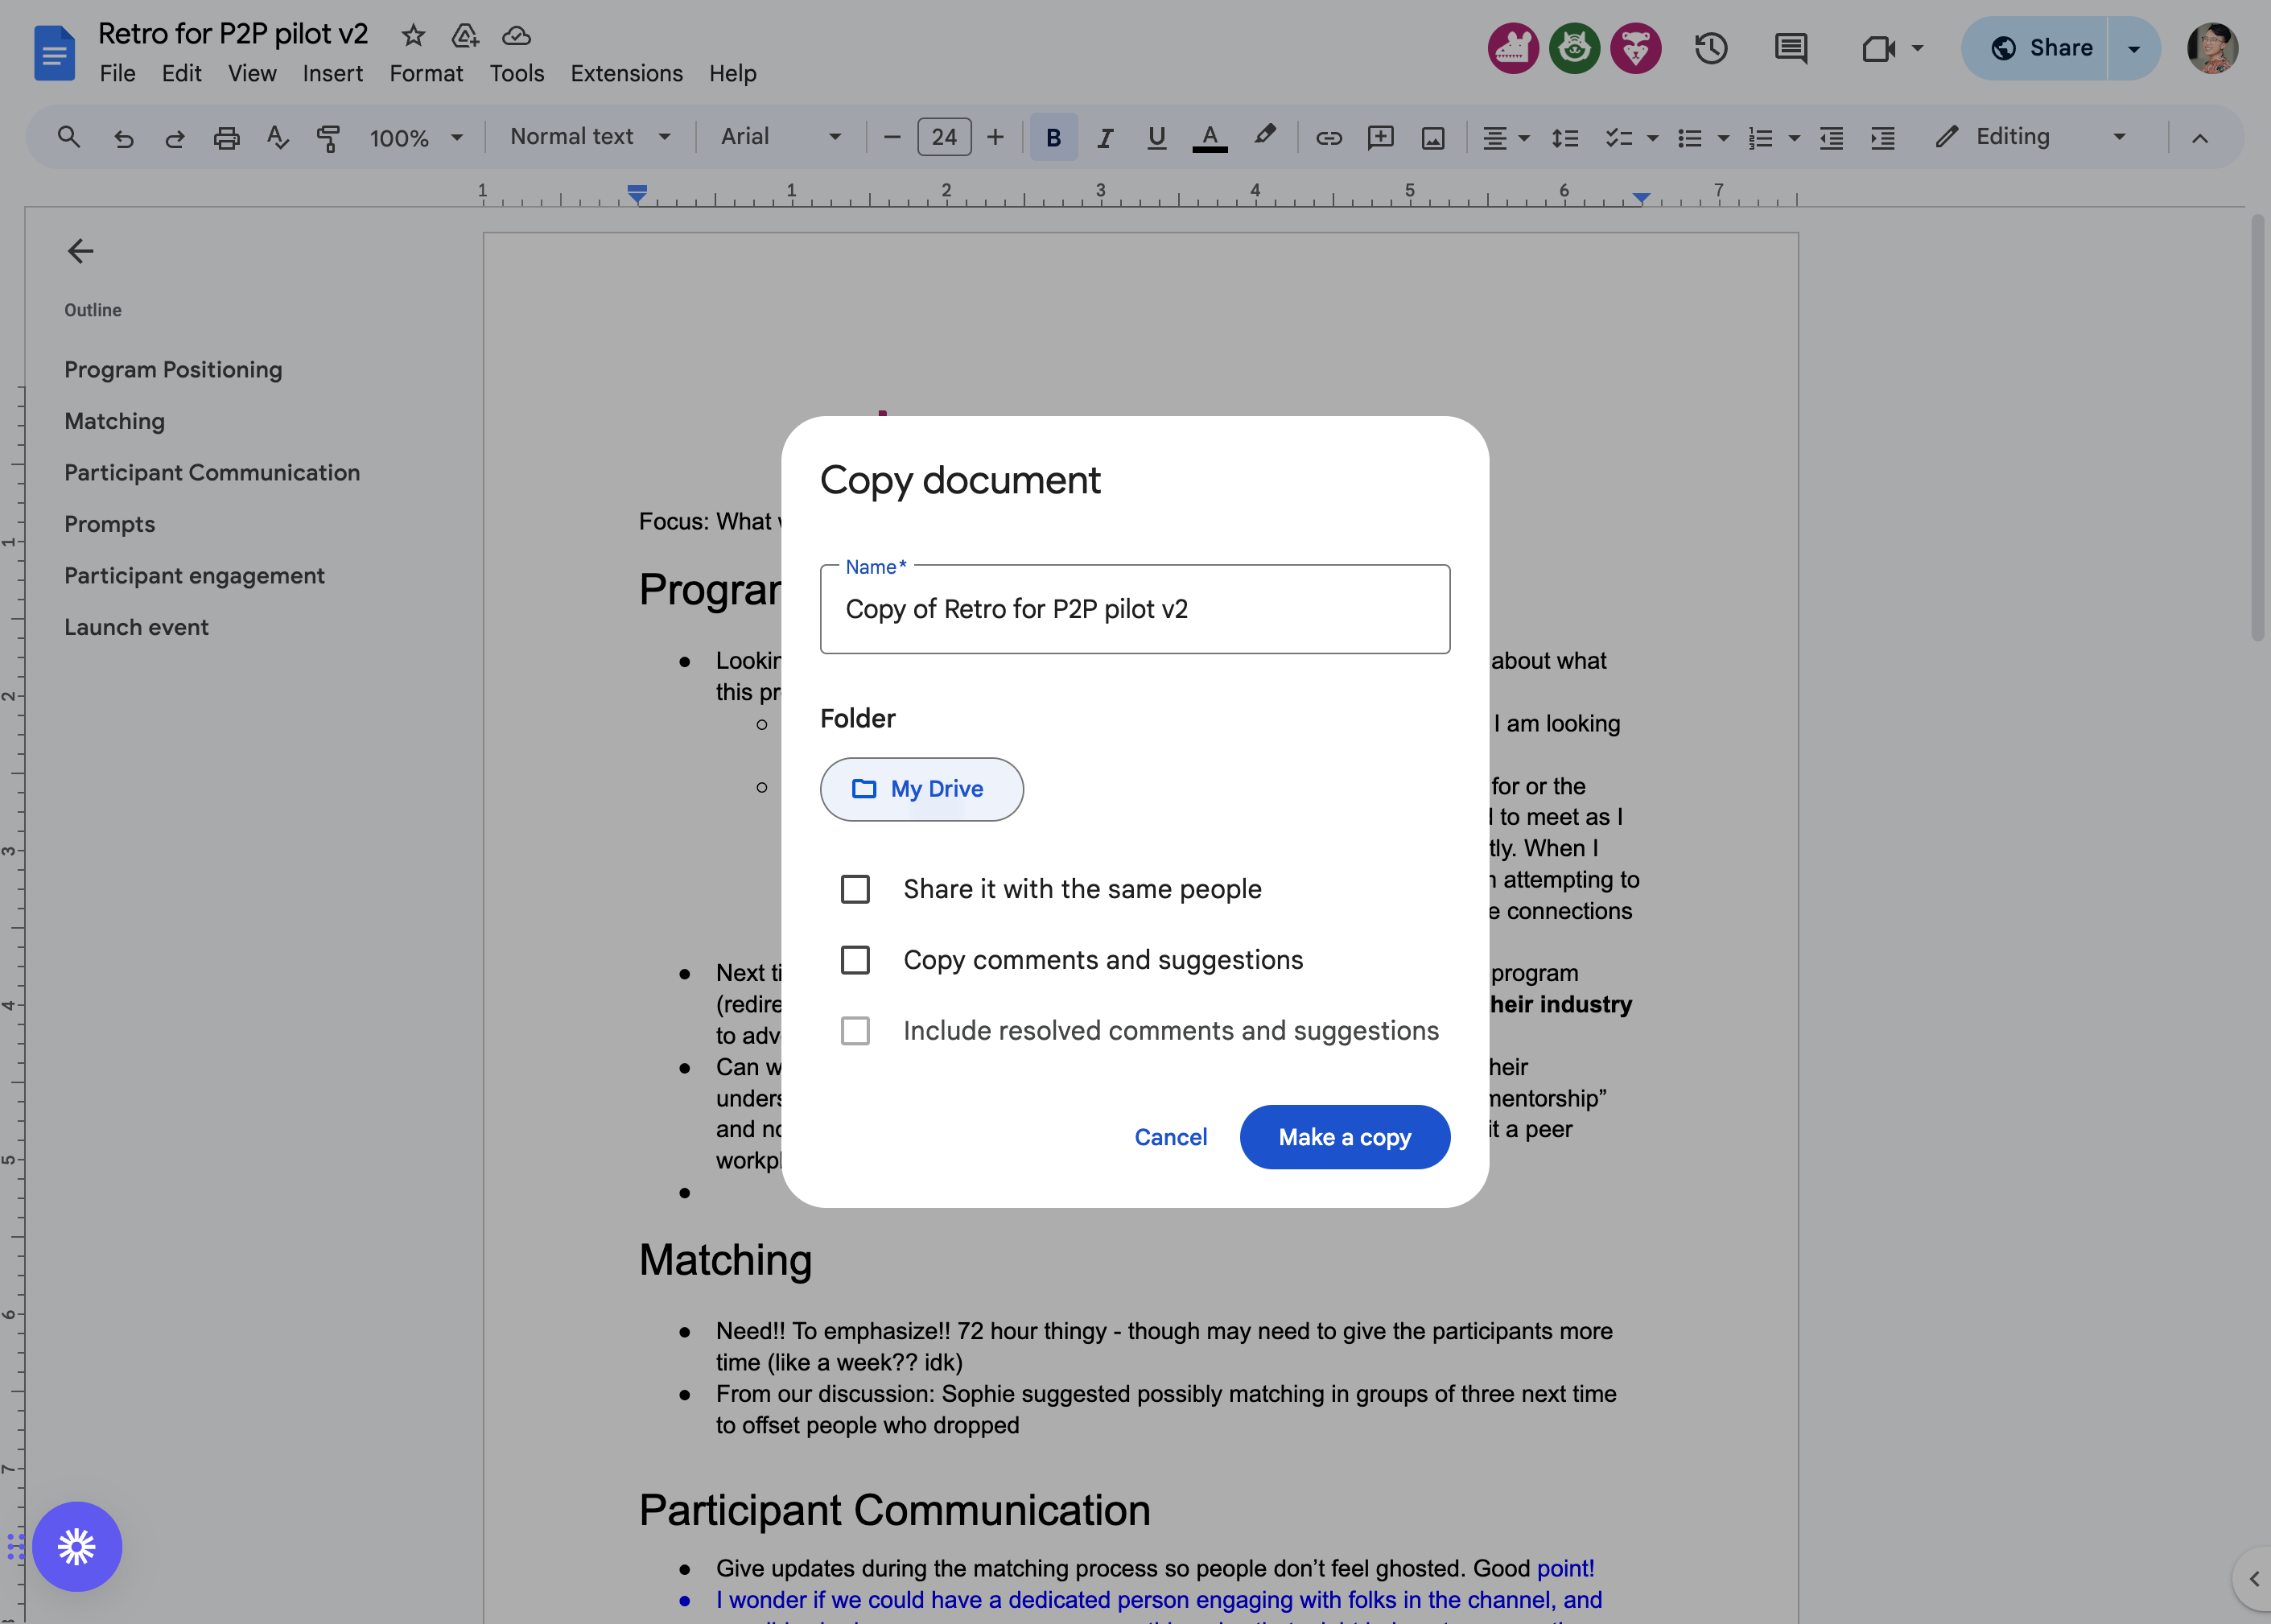Cancel the Copy document dialog

tap(1170, 1137)
